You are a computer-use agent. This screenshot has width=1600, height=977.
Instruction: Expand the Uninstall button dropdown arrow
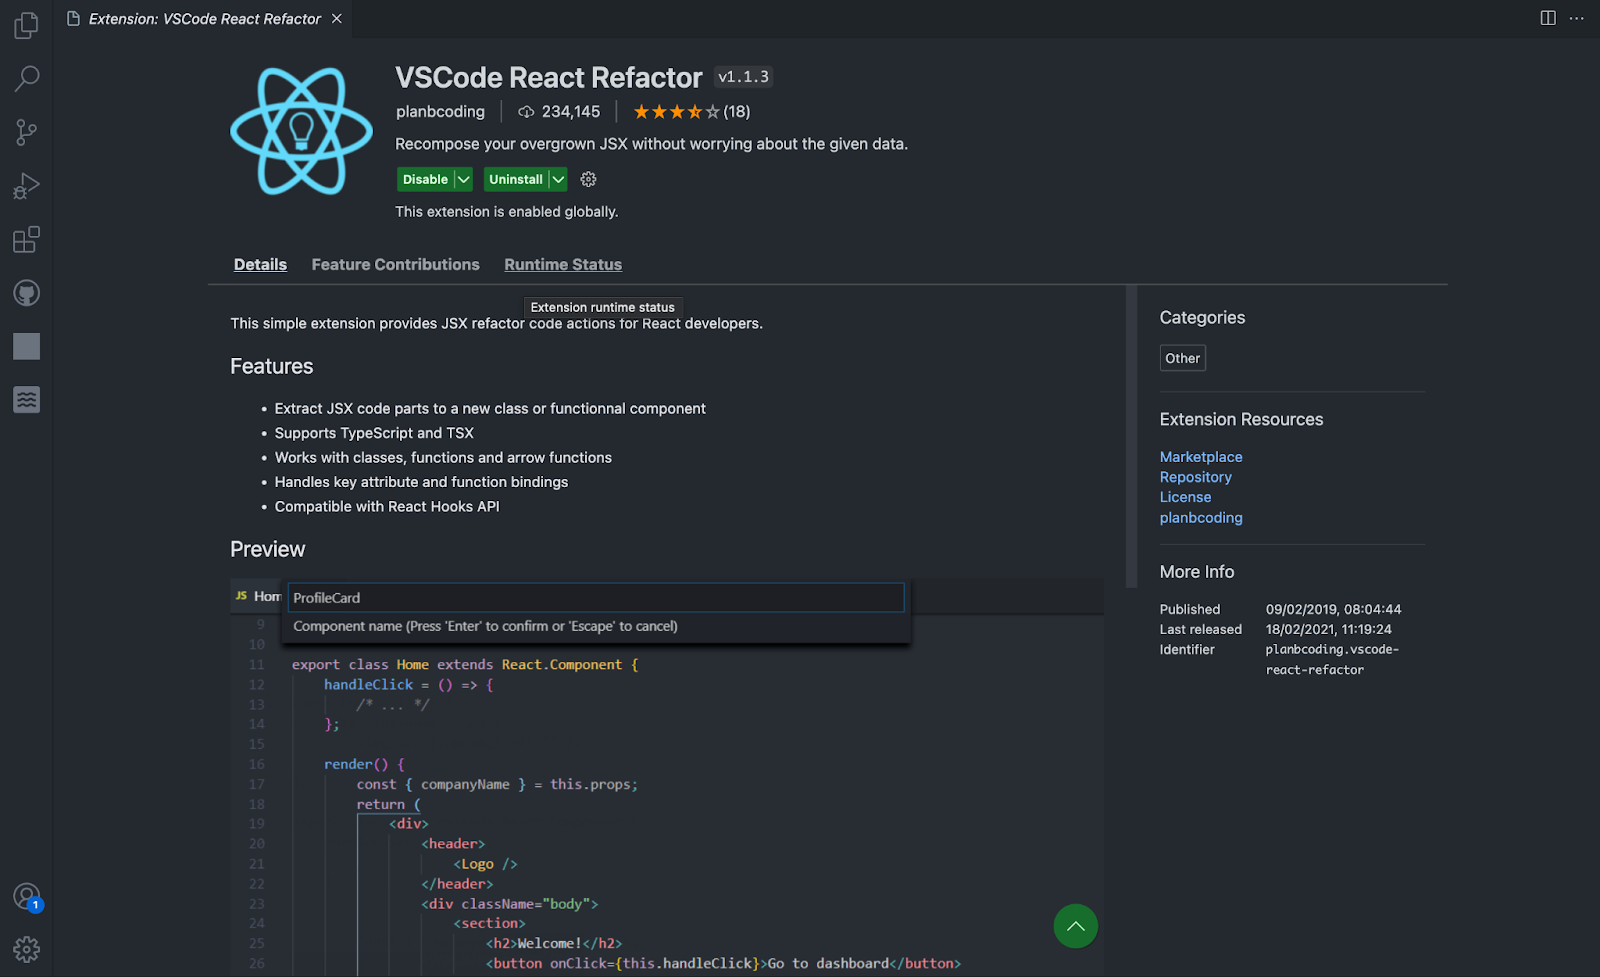pos(558,180)
